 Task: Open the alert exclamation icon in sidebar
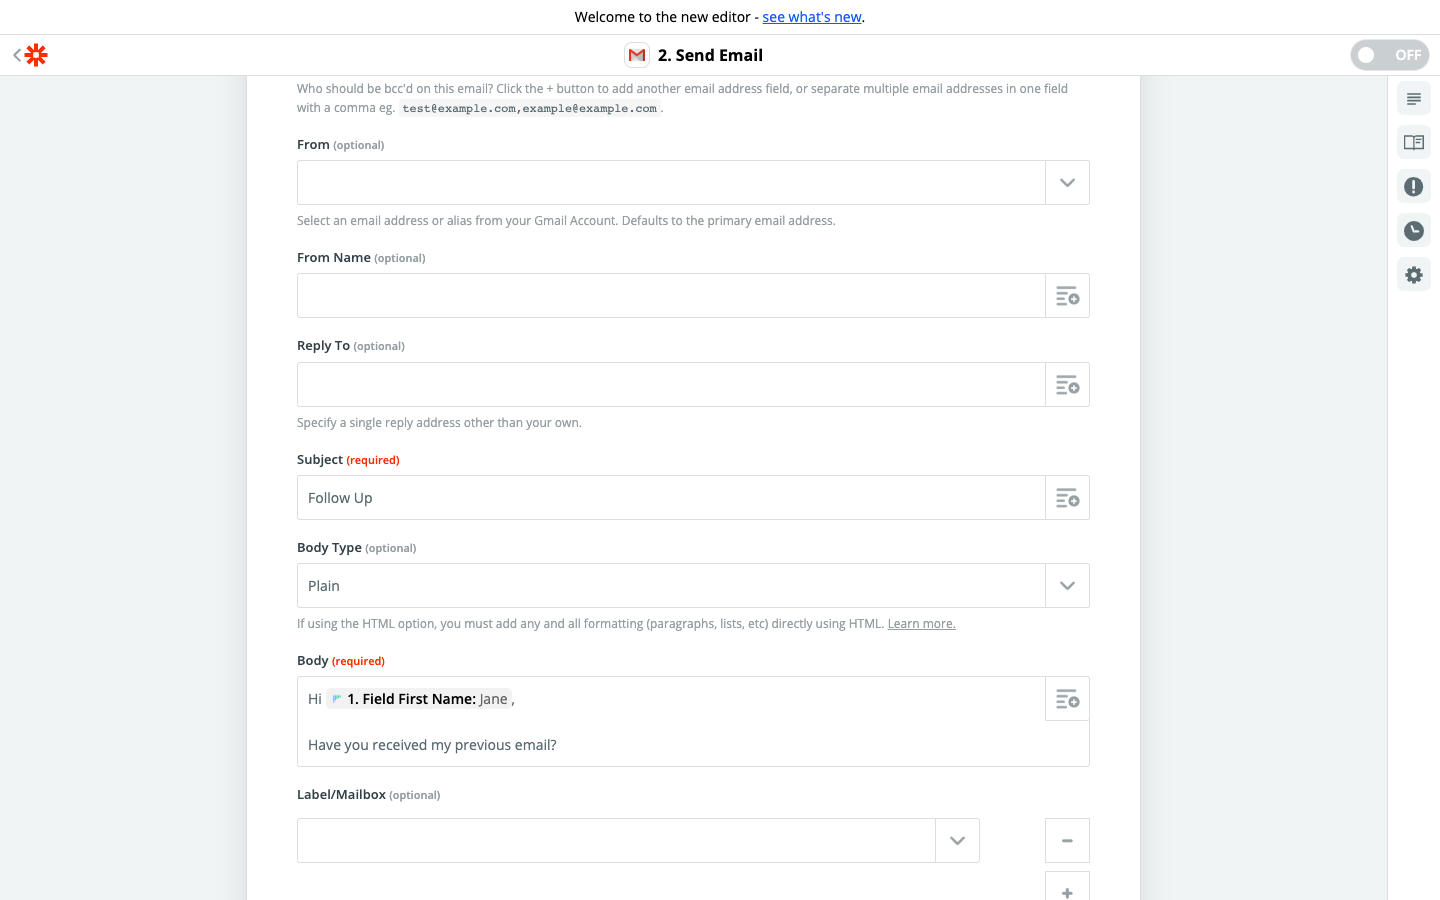(1413, 187)
